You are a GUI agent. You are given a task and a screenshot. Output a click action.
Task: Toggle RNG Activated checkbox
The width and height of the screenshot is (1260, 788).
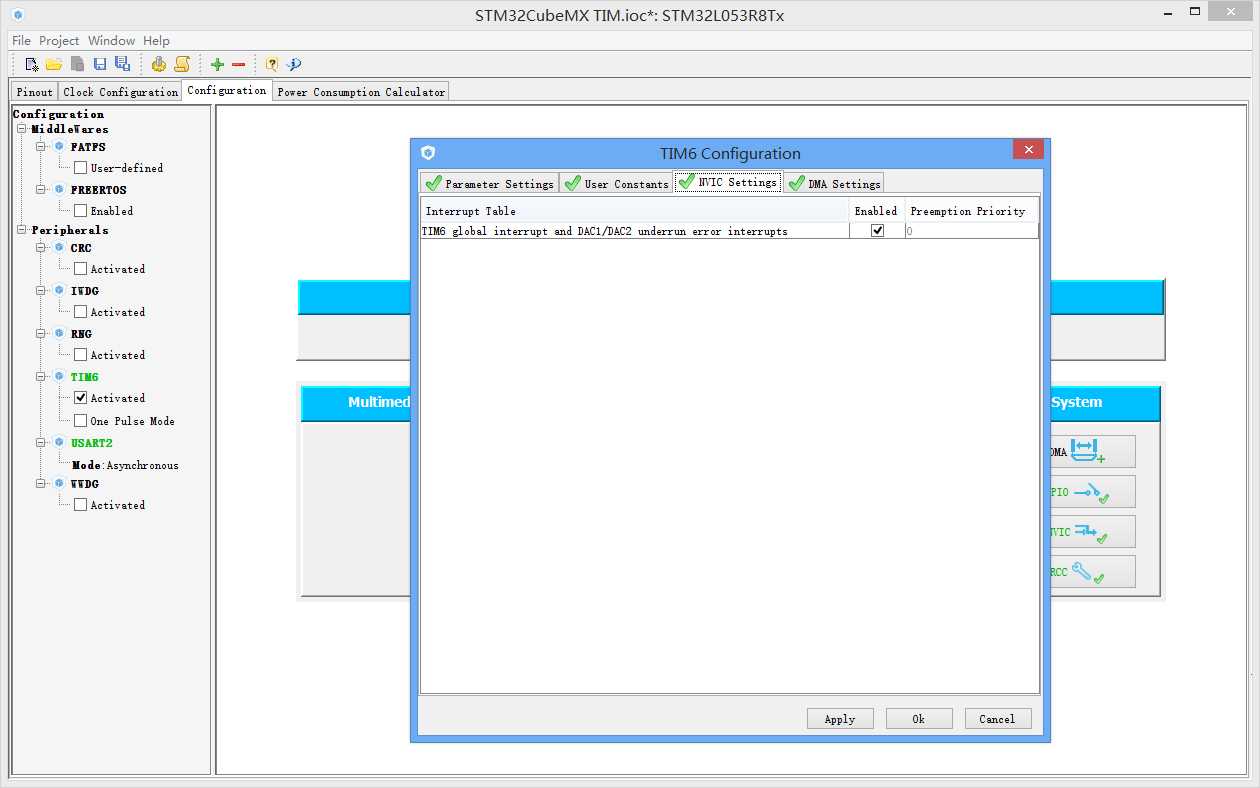(80, 354)
